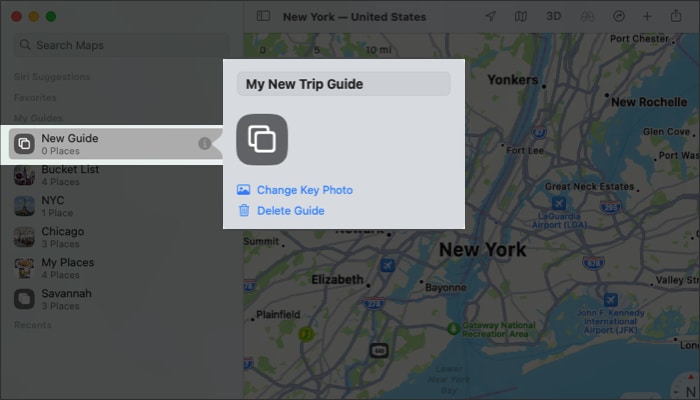Viewport: 700px width, 400px height.
Task: Click the Glen Cove map label
Action: coord(667,132)
